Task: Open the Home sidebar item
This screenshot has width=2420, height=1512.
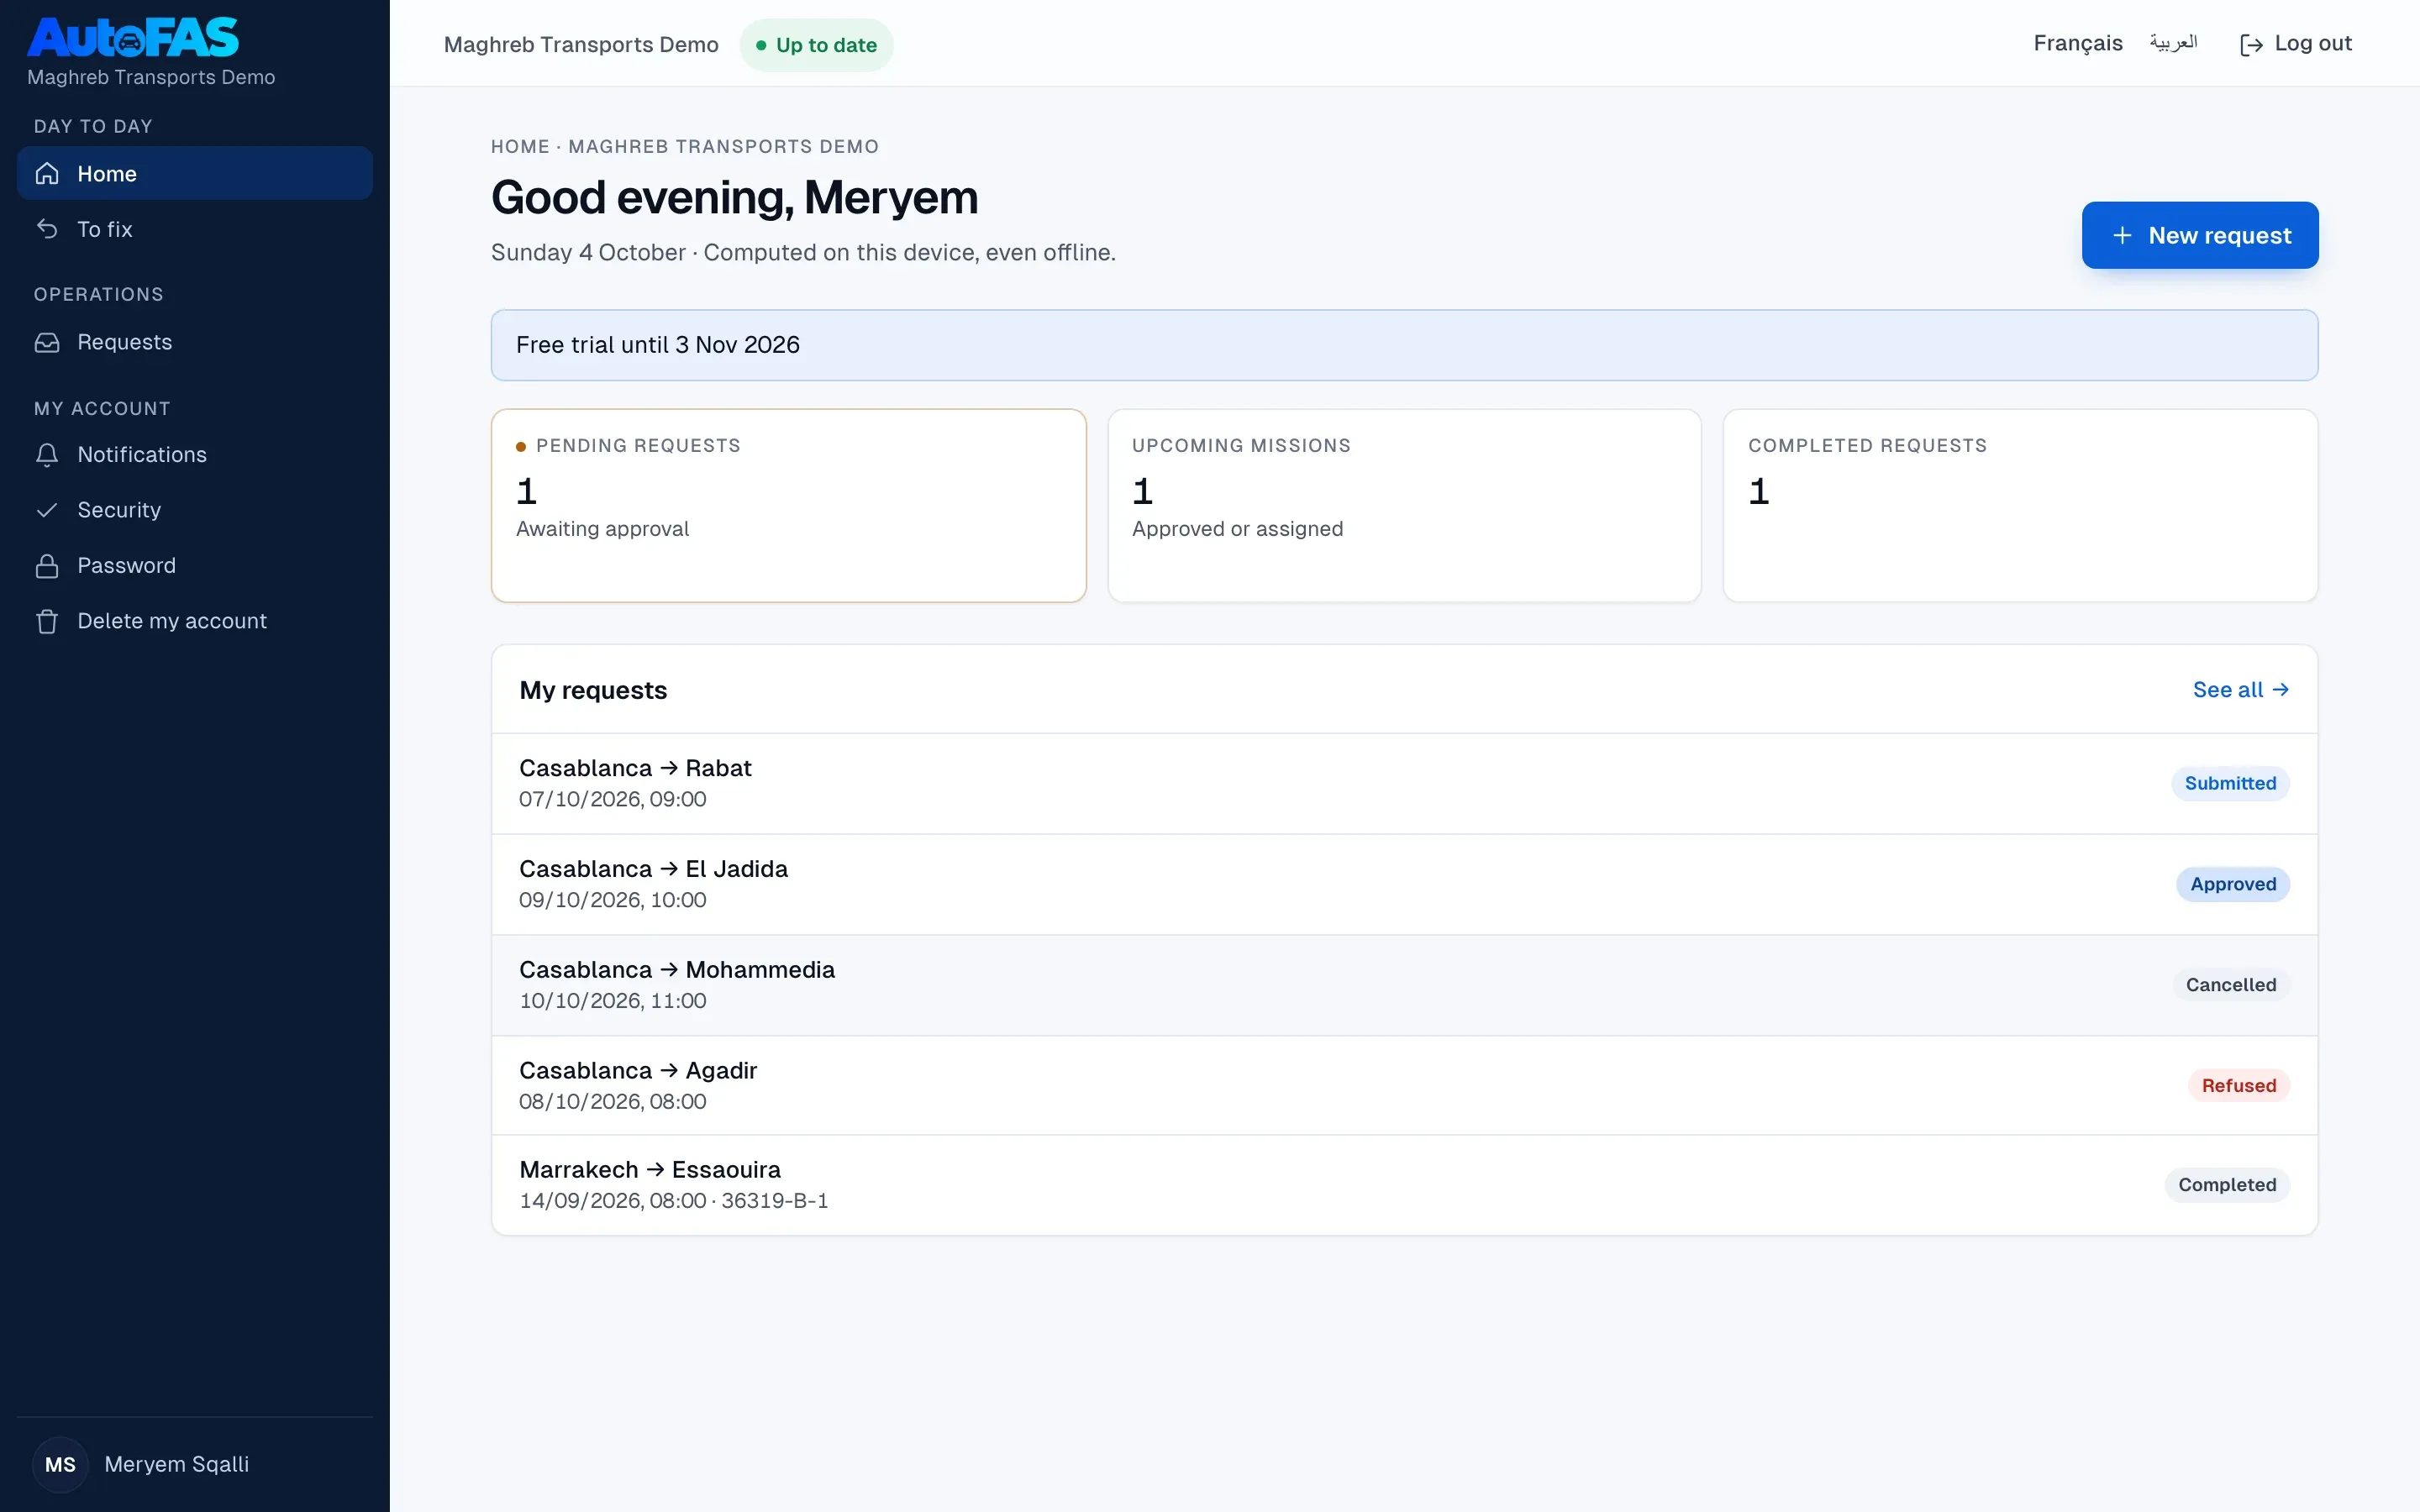Action: click(195, 173)
